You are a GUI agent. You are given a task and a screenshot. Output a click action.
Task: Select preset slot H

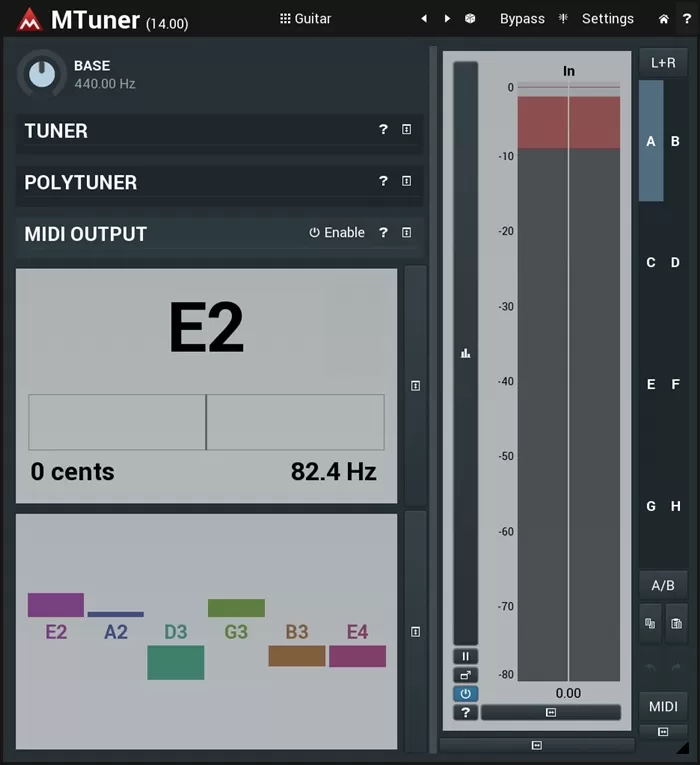[x=675, y=506]
